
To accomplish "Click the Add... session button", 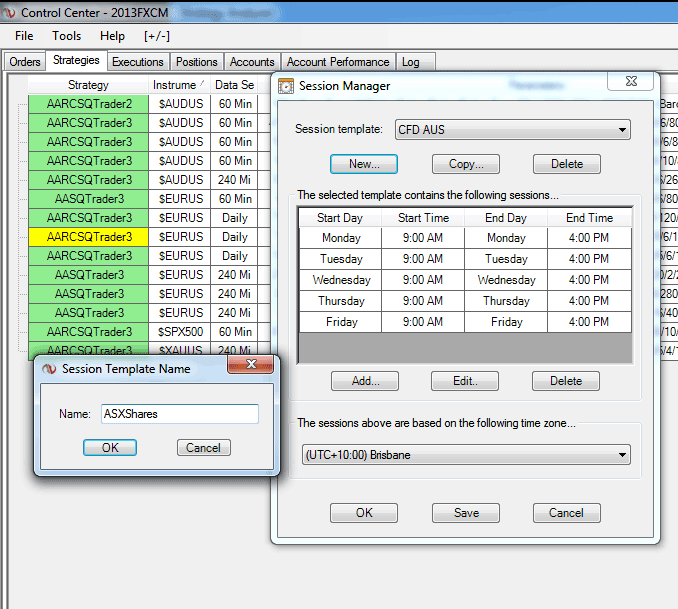I will (x=365, y=381).
